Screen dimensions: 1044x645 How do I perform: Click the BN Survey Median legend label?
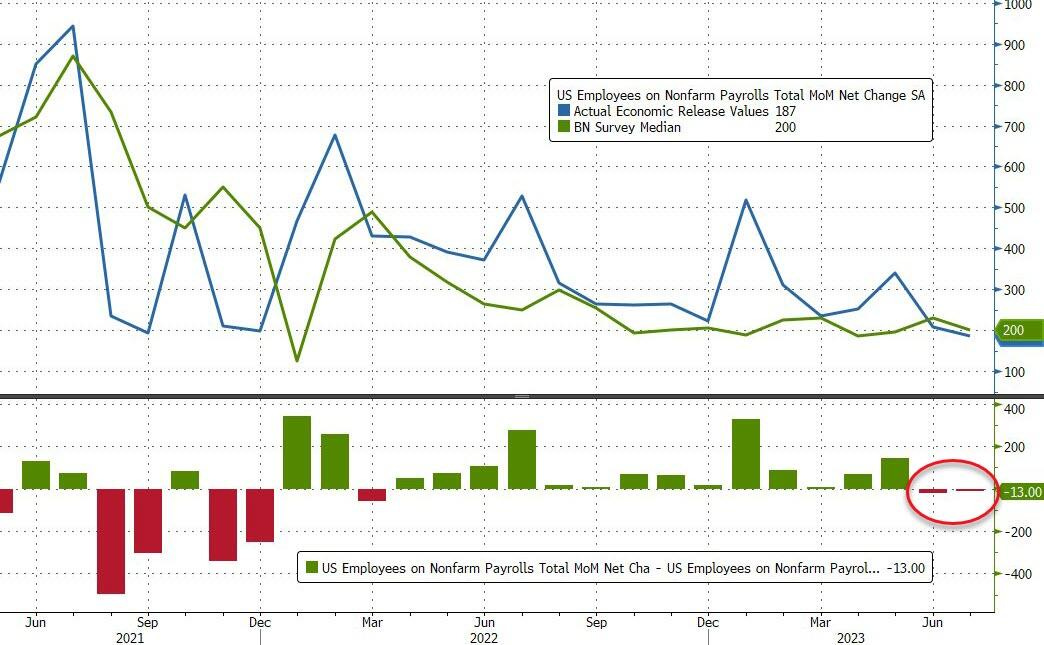[x=627, y=127]
